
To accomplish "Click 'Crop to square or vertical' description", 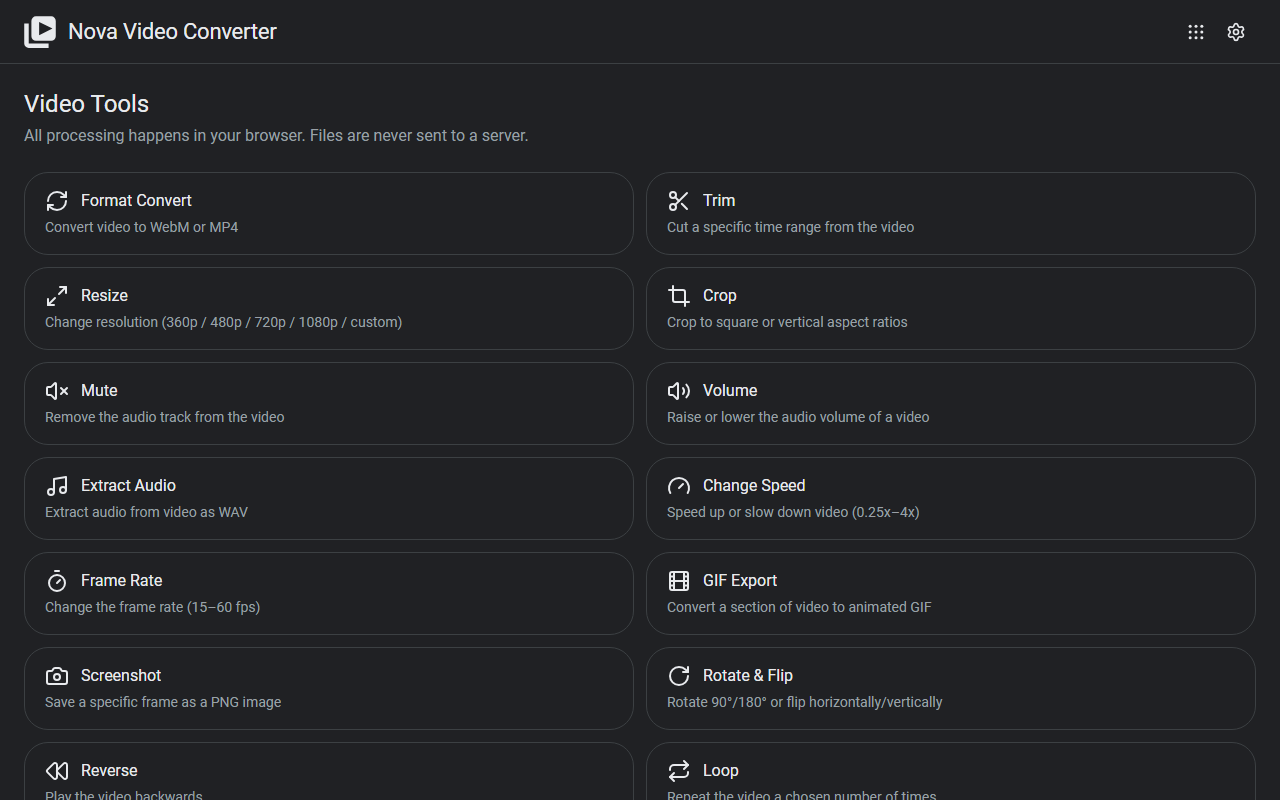I will (x=787, y=322).
